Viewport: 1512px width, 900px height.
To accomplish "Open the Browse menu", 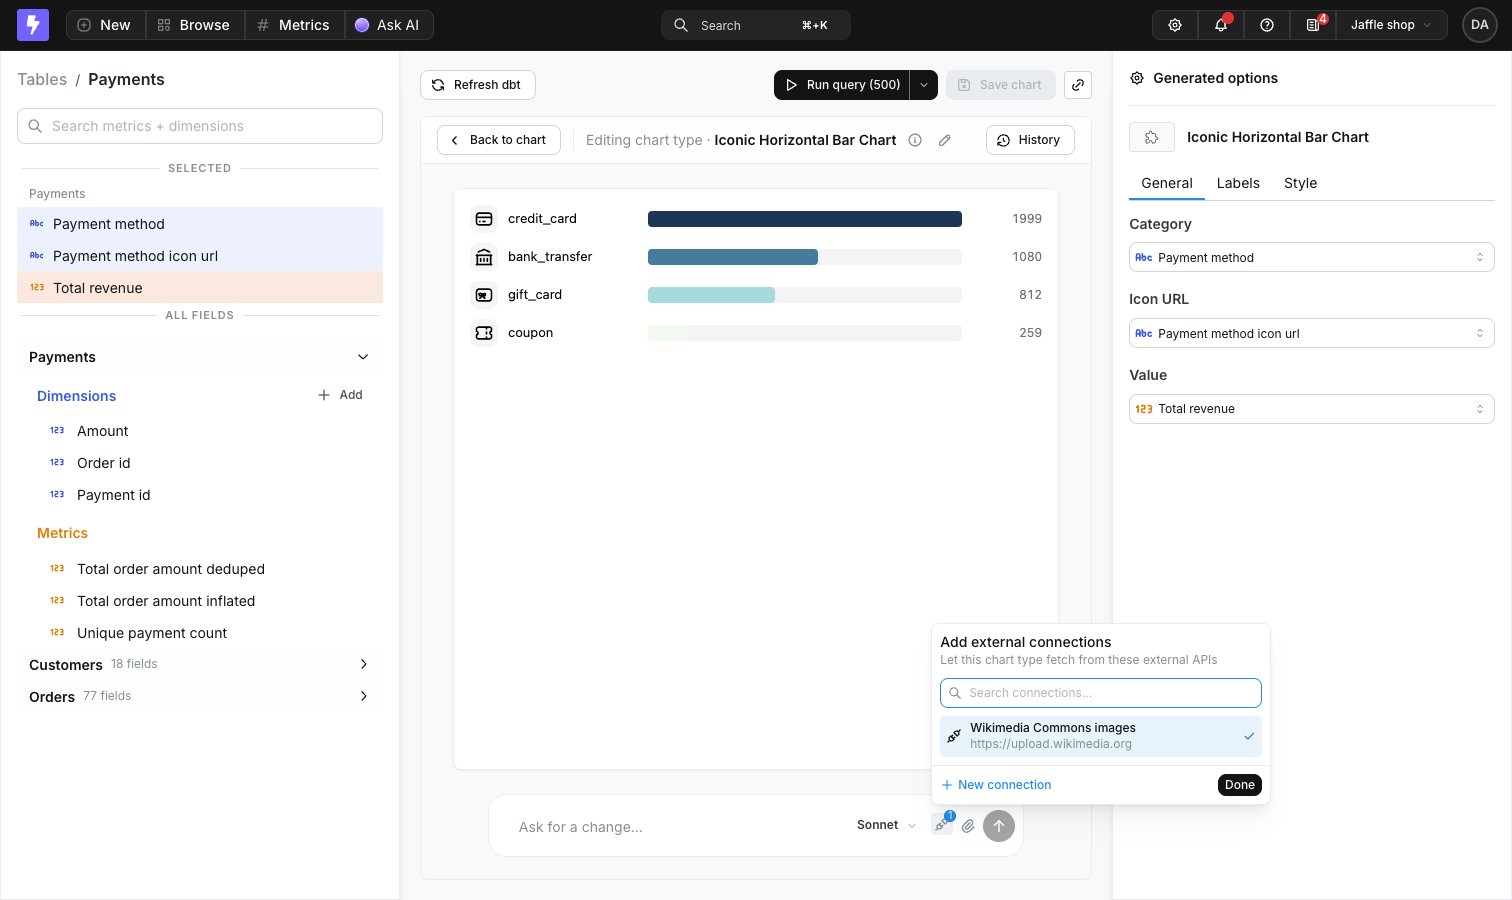I will pos(194,25).
